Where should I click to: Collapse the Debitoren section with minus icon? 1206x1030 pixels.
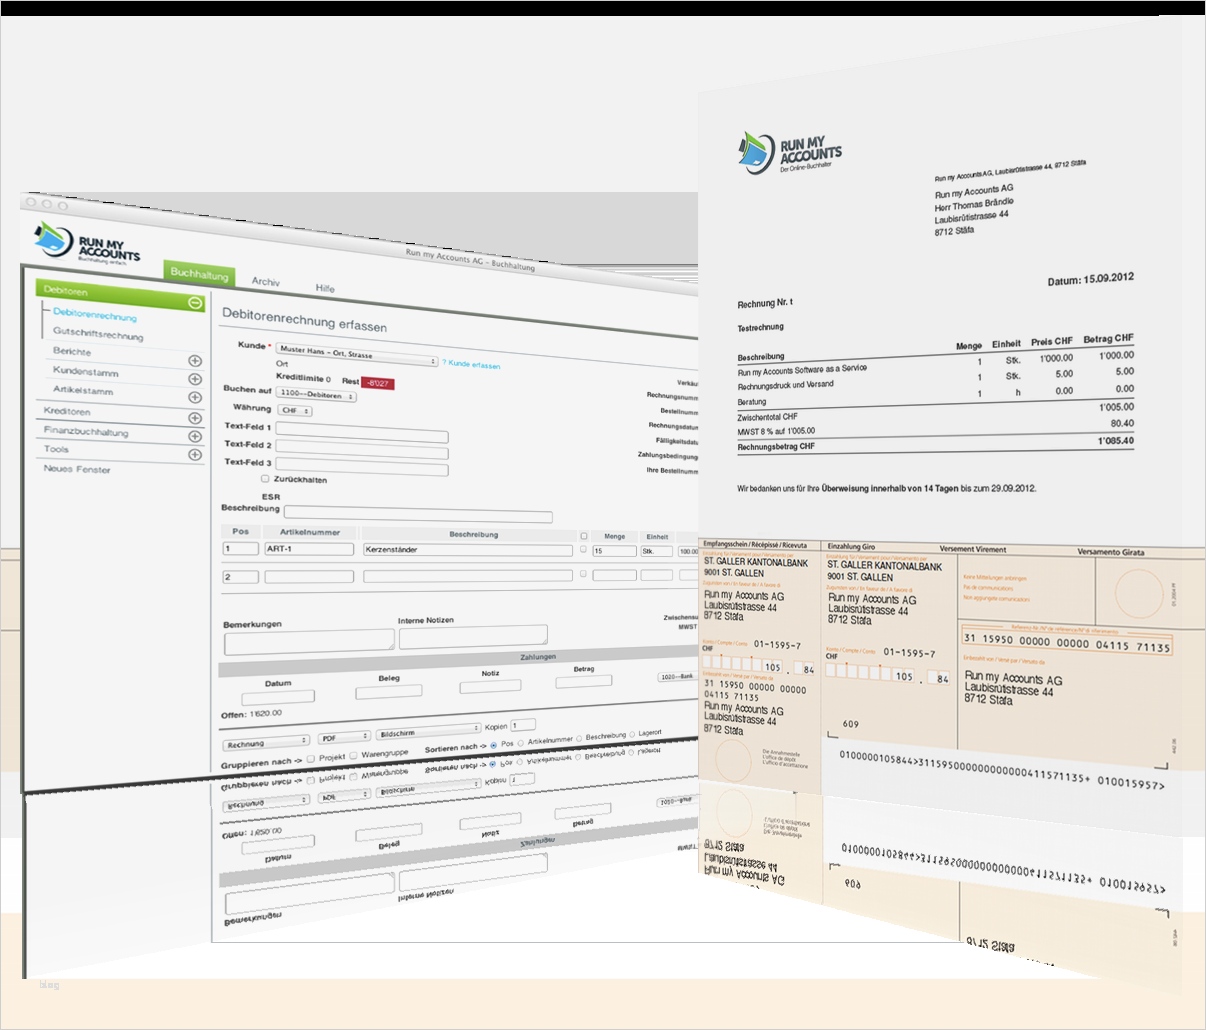(195, 303)
